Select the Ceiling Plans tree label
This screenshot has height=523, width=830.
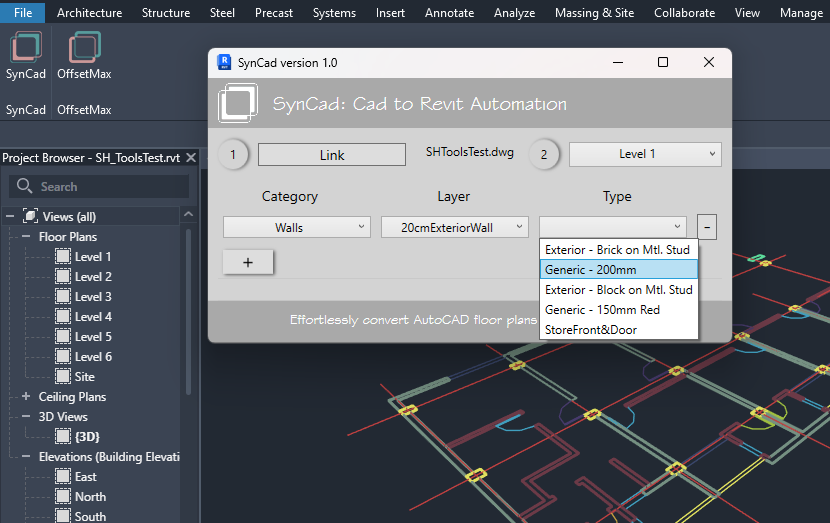(73, 396)
